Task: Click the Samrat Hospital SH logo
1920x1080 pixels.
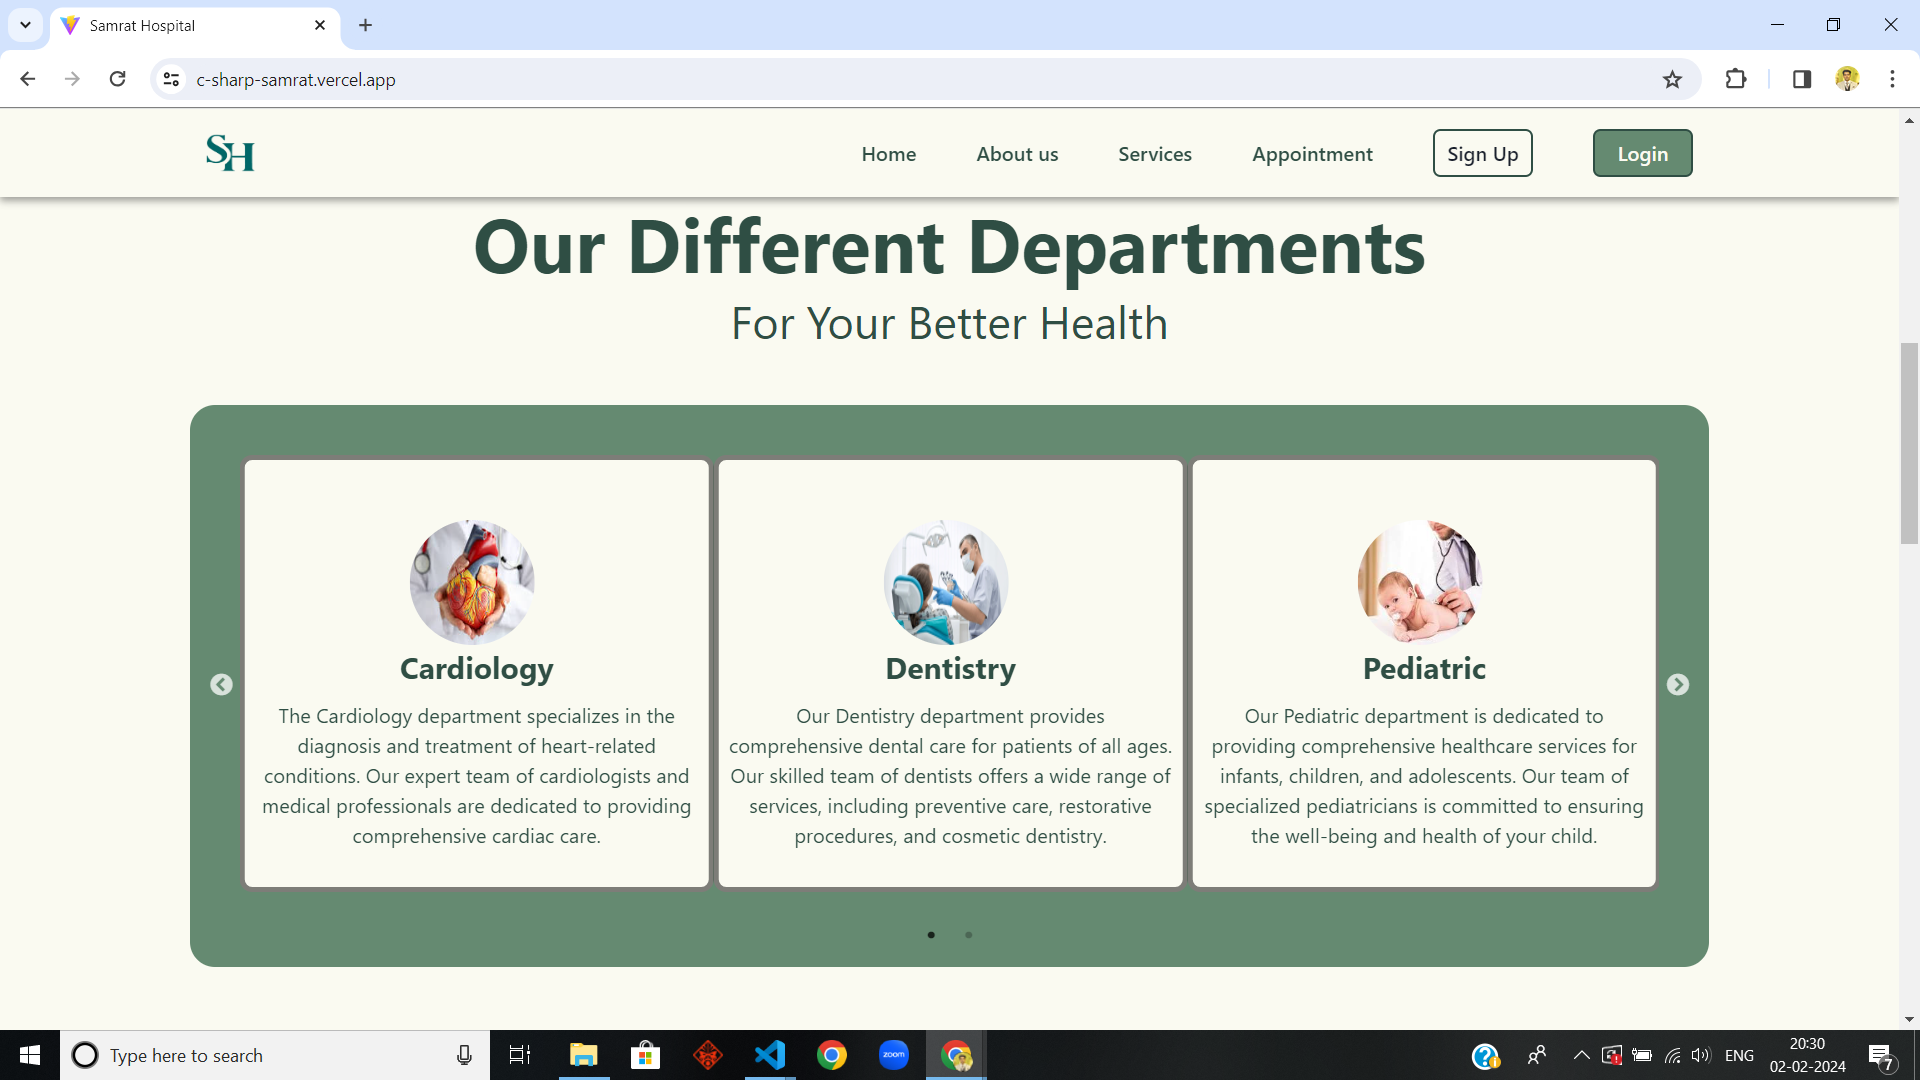Action: (x=229, y=153)
